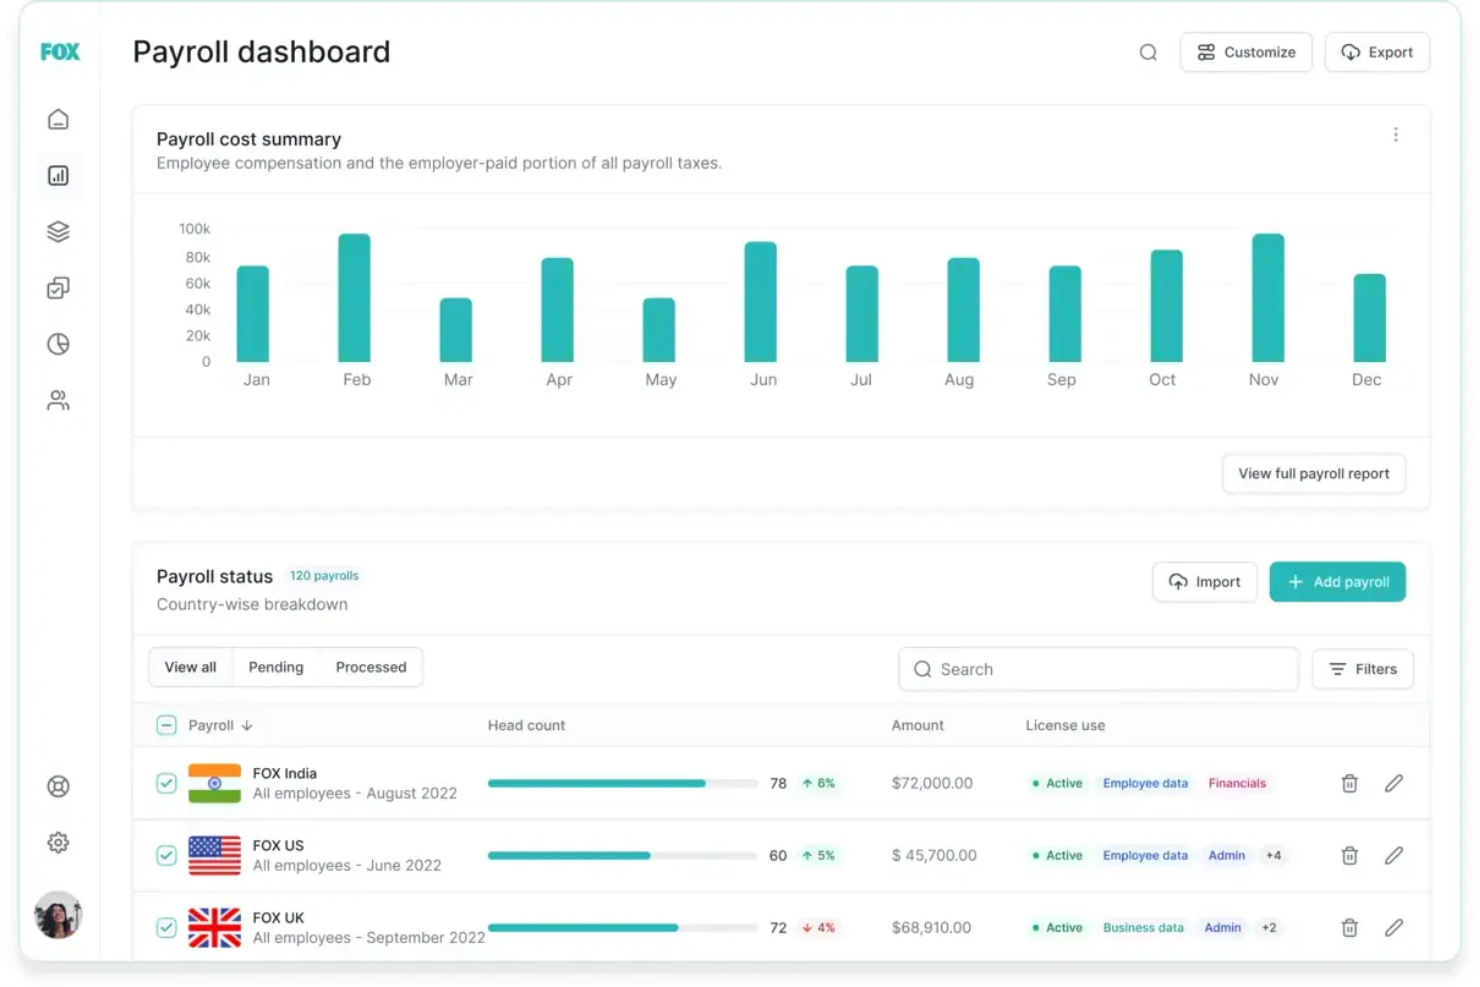This screenshot has height=987, width=1480.
Task: Open the three-dot menu on Payroll cost summary
Action: 1395,134
